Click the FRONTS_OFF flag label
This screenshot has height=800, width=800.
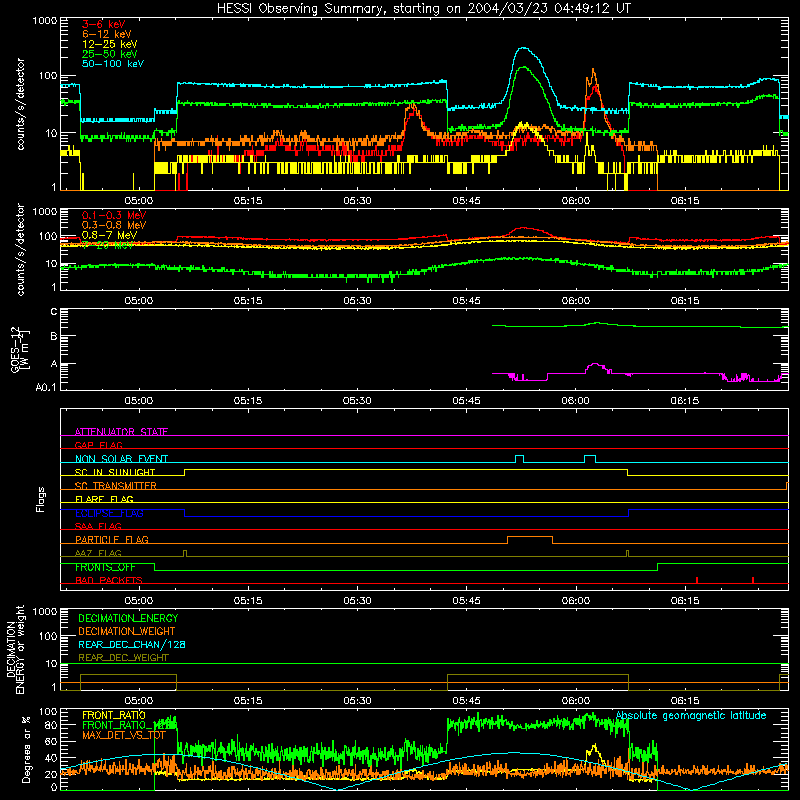point(105,567)
